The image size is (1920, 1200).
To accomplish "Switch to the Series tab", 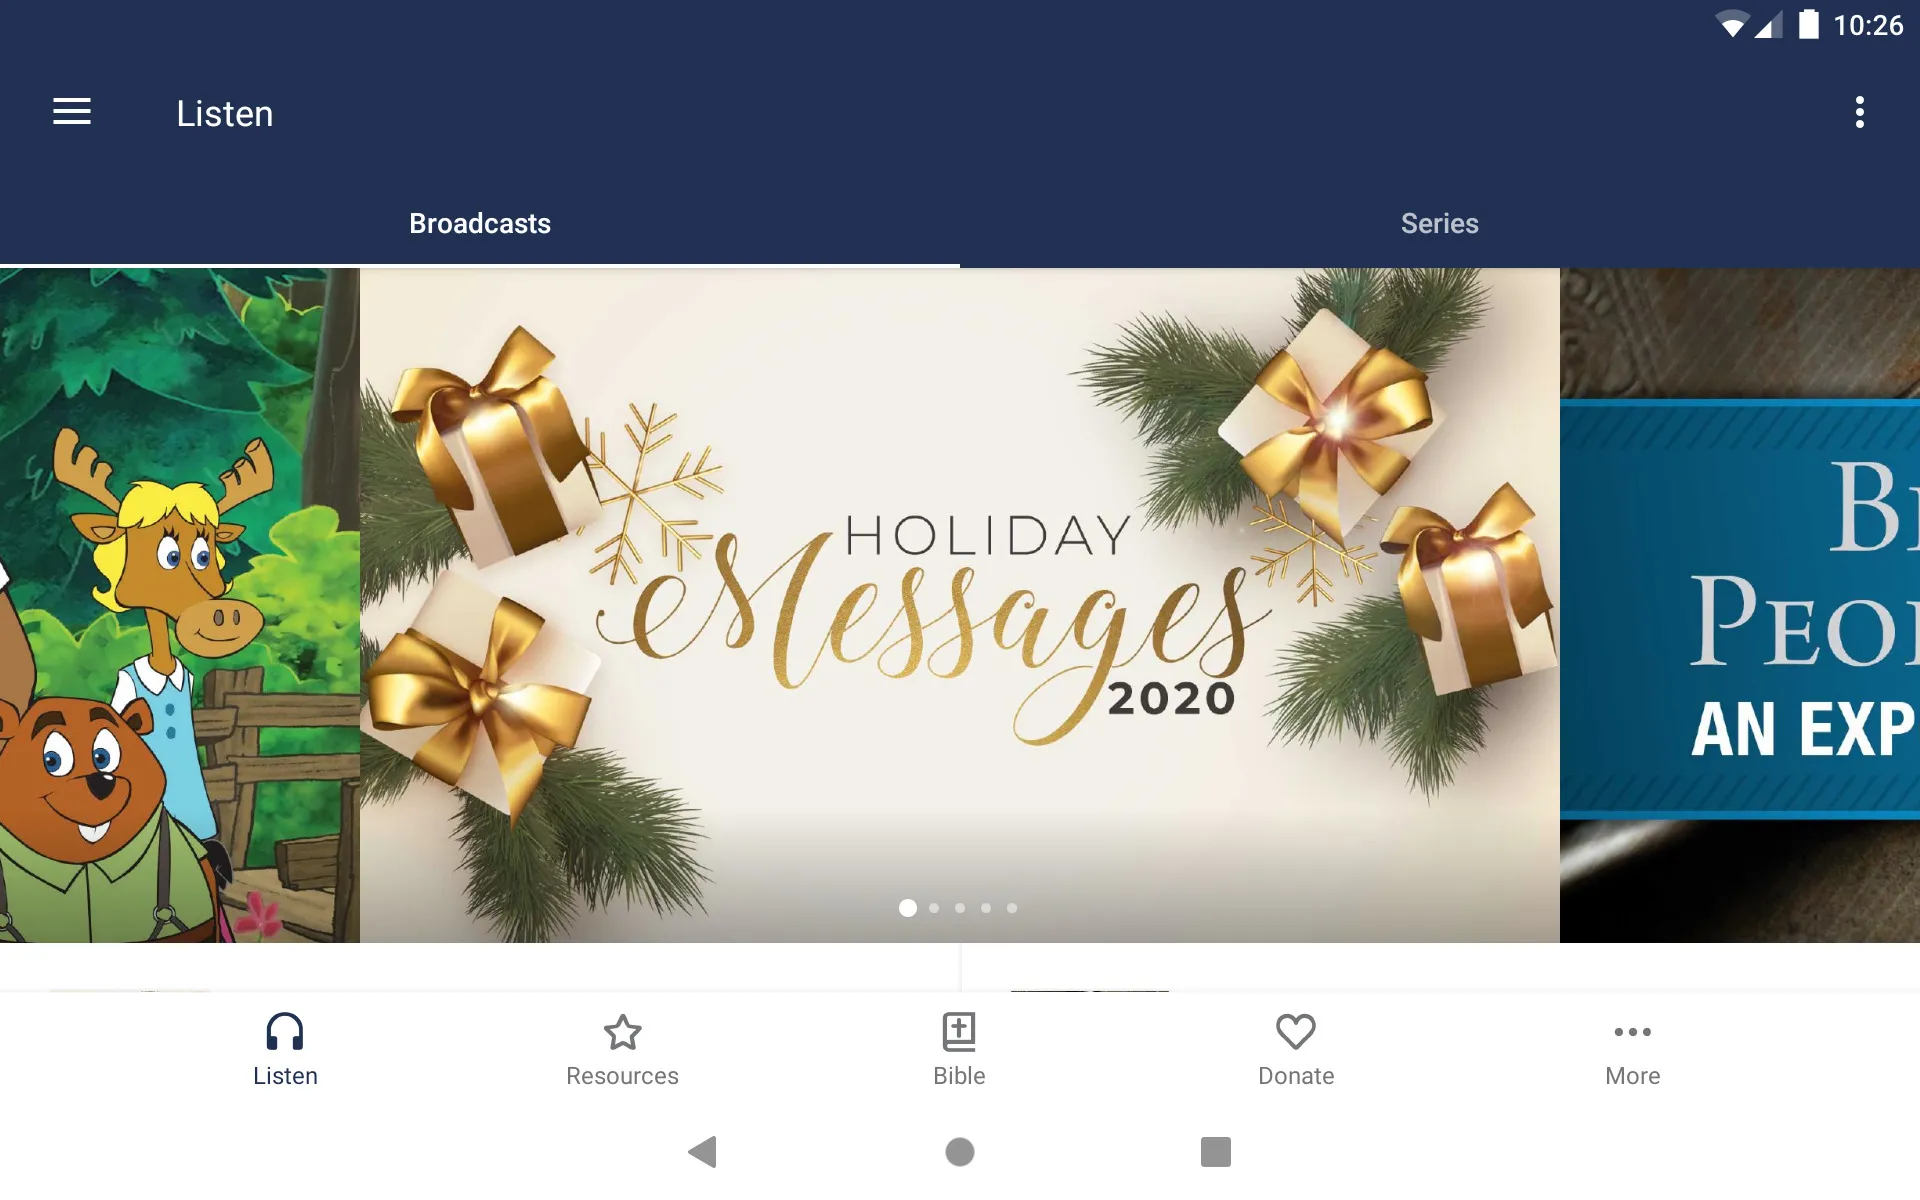I will 1439,224.
